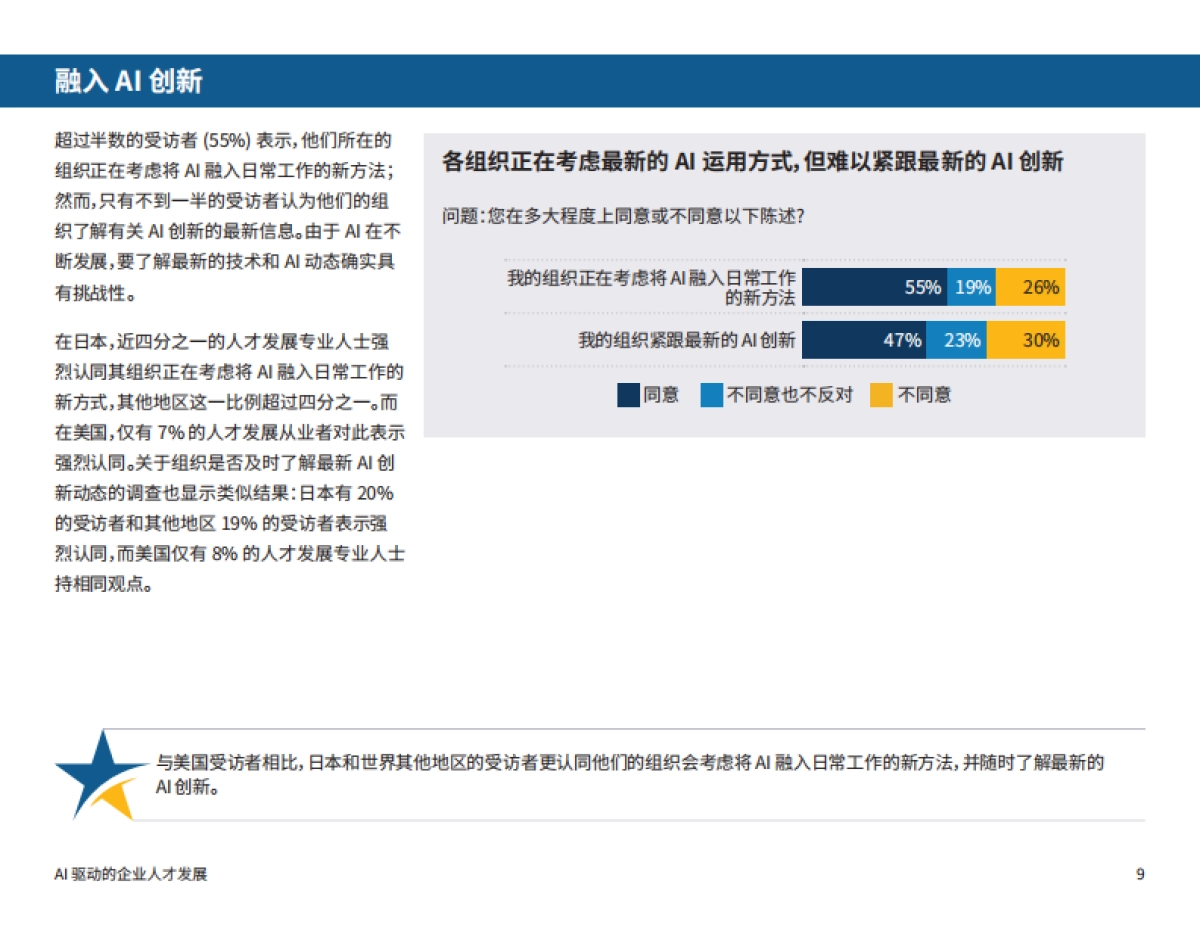Click the 19% light blue bar segment

pos(969,286)
